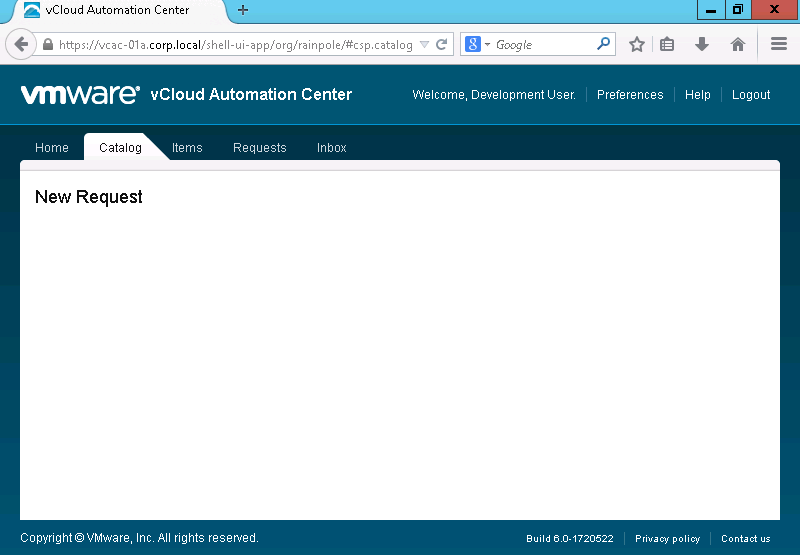
Task: Minimize the browser window
Action: [711, 9]
